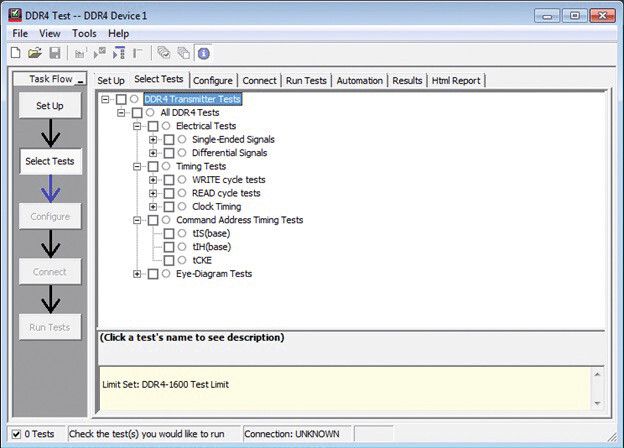Check the WRITE cycle tests checkbox

tap(169, 180)
